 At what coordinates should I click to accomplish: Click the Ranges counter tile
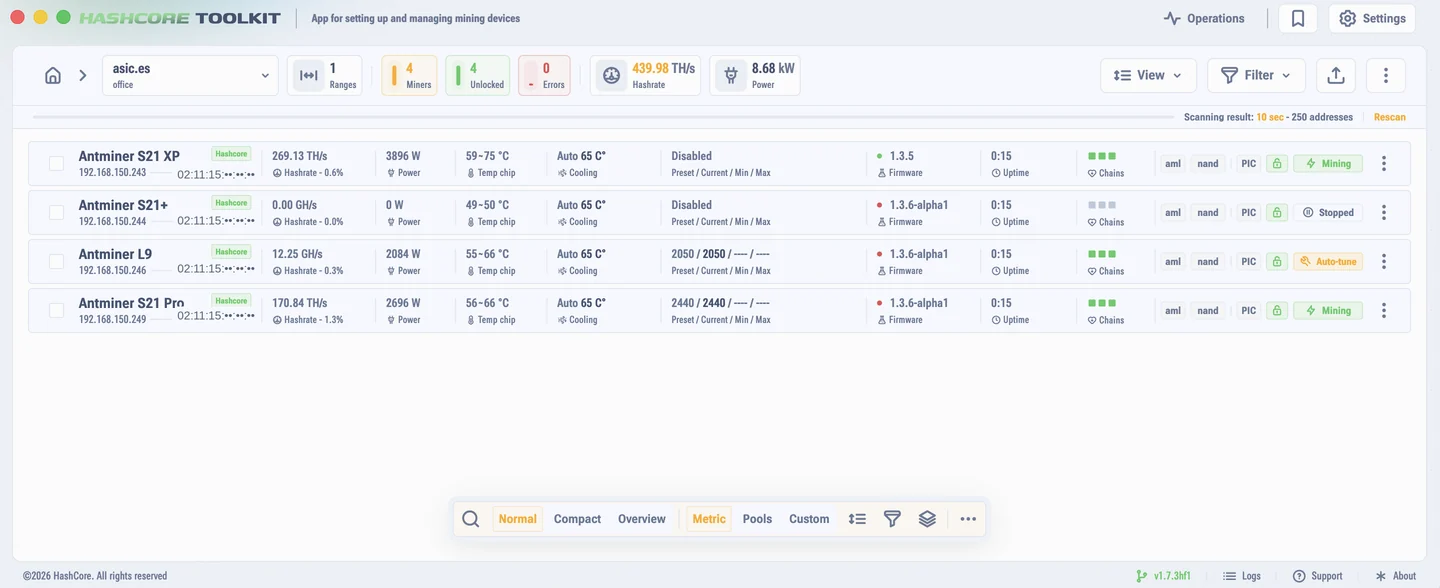click(324, 75)
